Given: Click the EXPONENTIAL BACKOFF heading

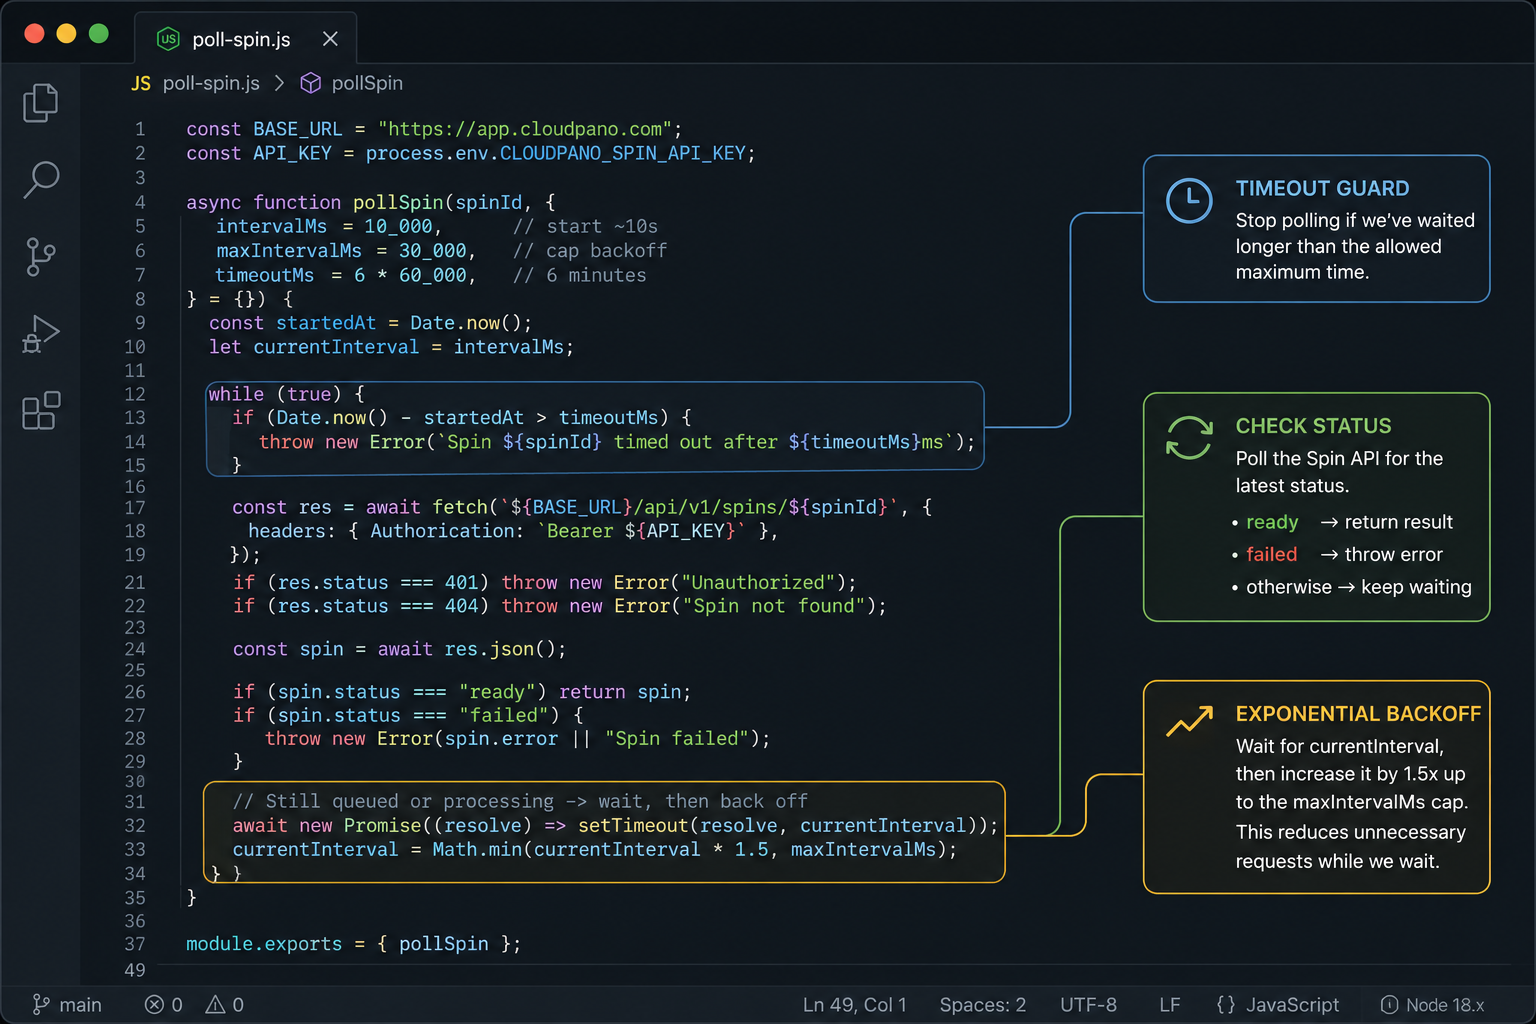Looking at the screenshot, I should pyautogui.click(x=1358, y=714).
